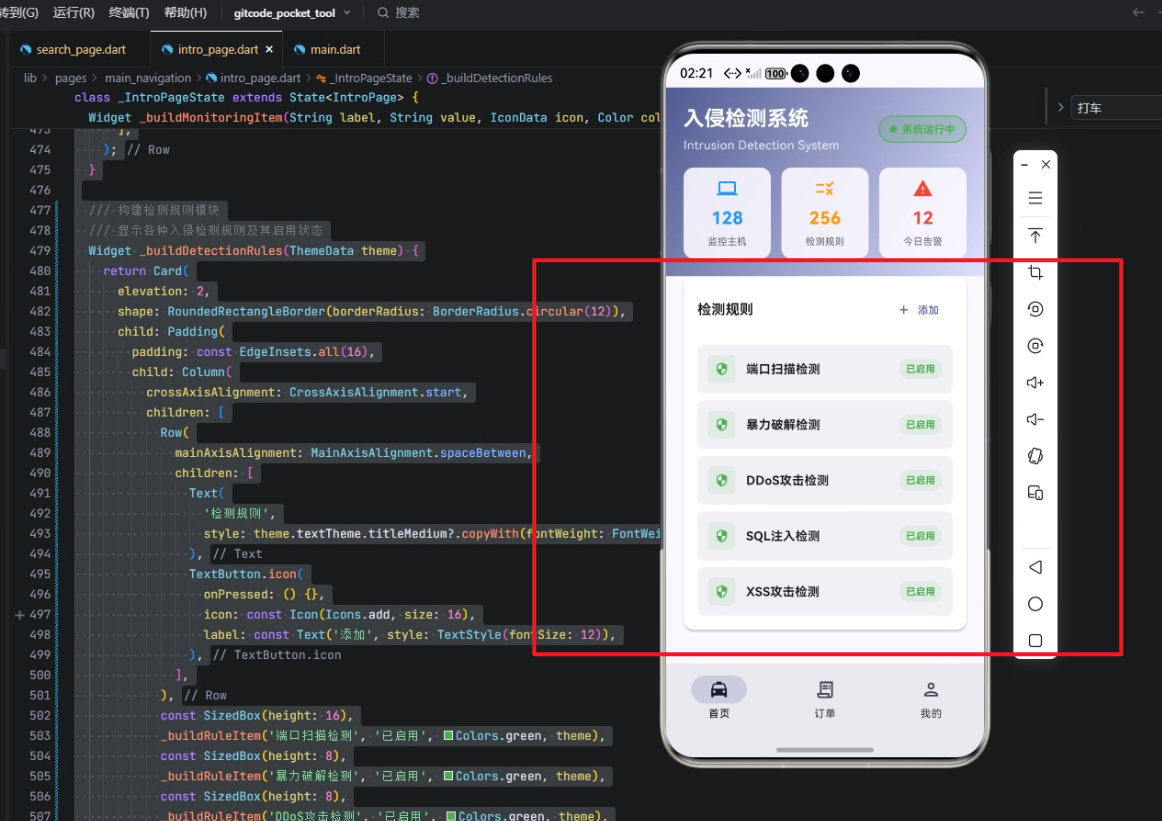Rotate the emulator screen

pos(1035,456)
